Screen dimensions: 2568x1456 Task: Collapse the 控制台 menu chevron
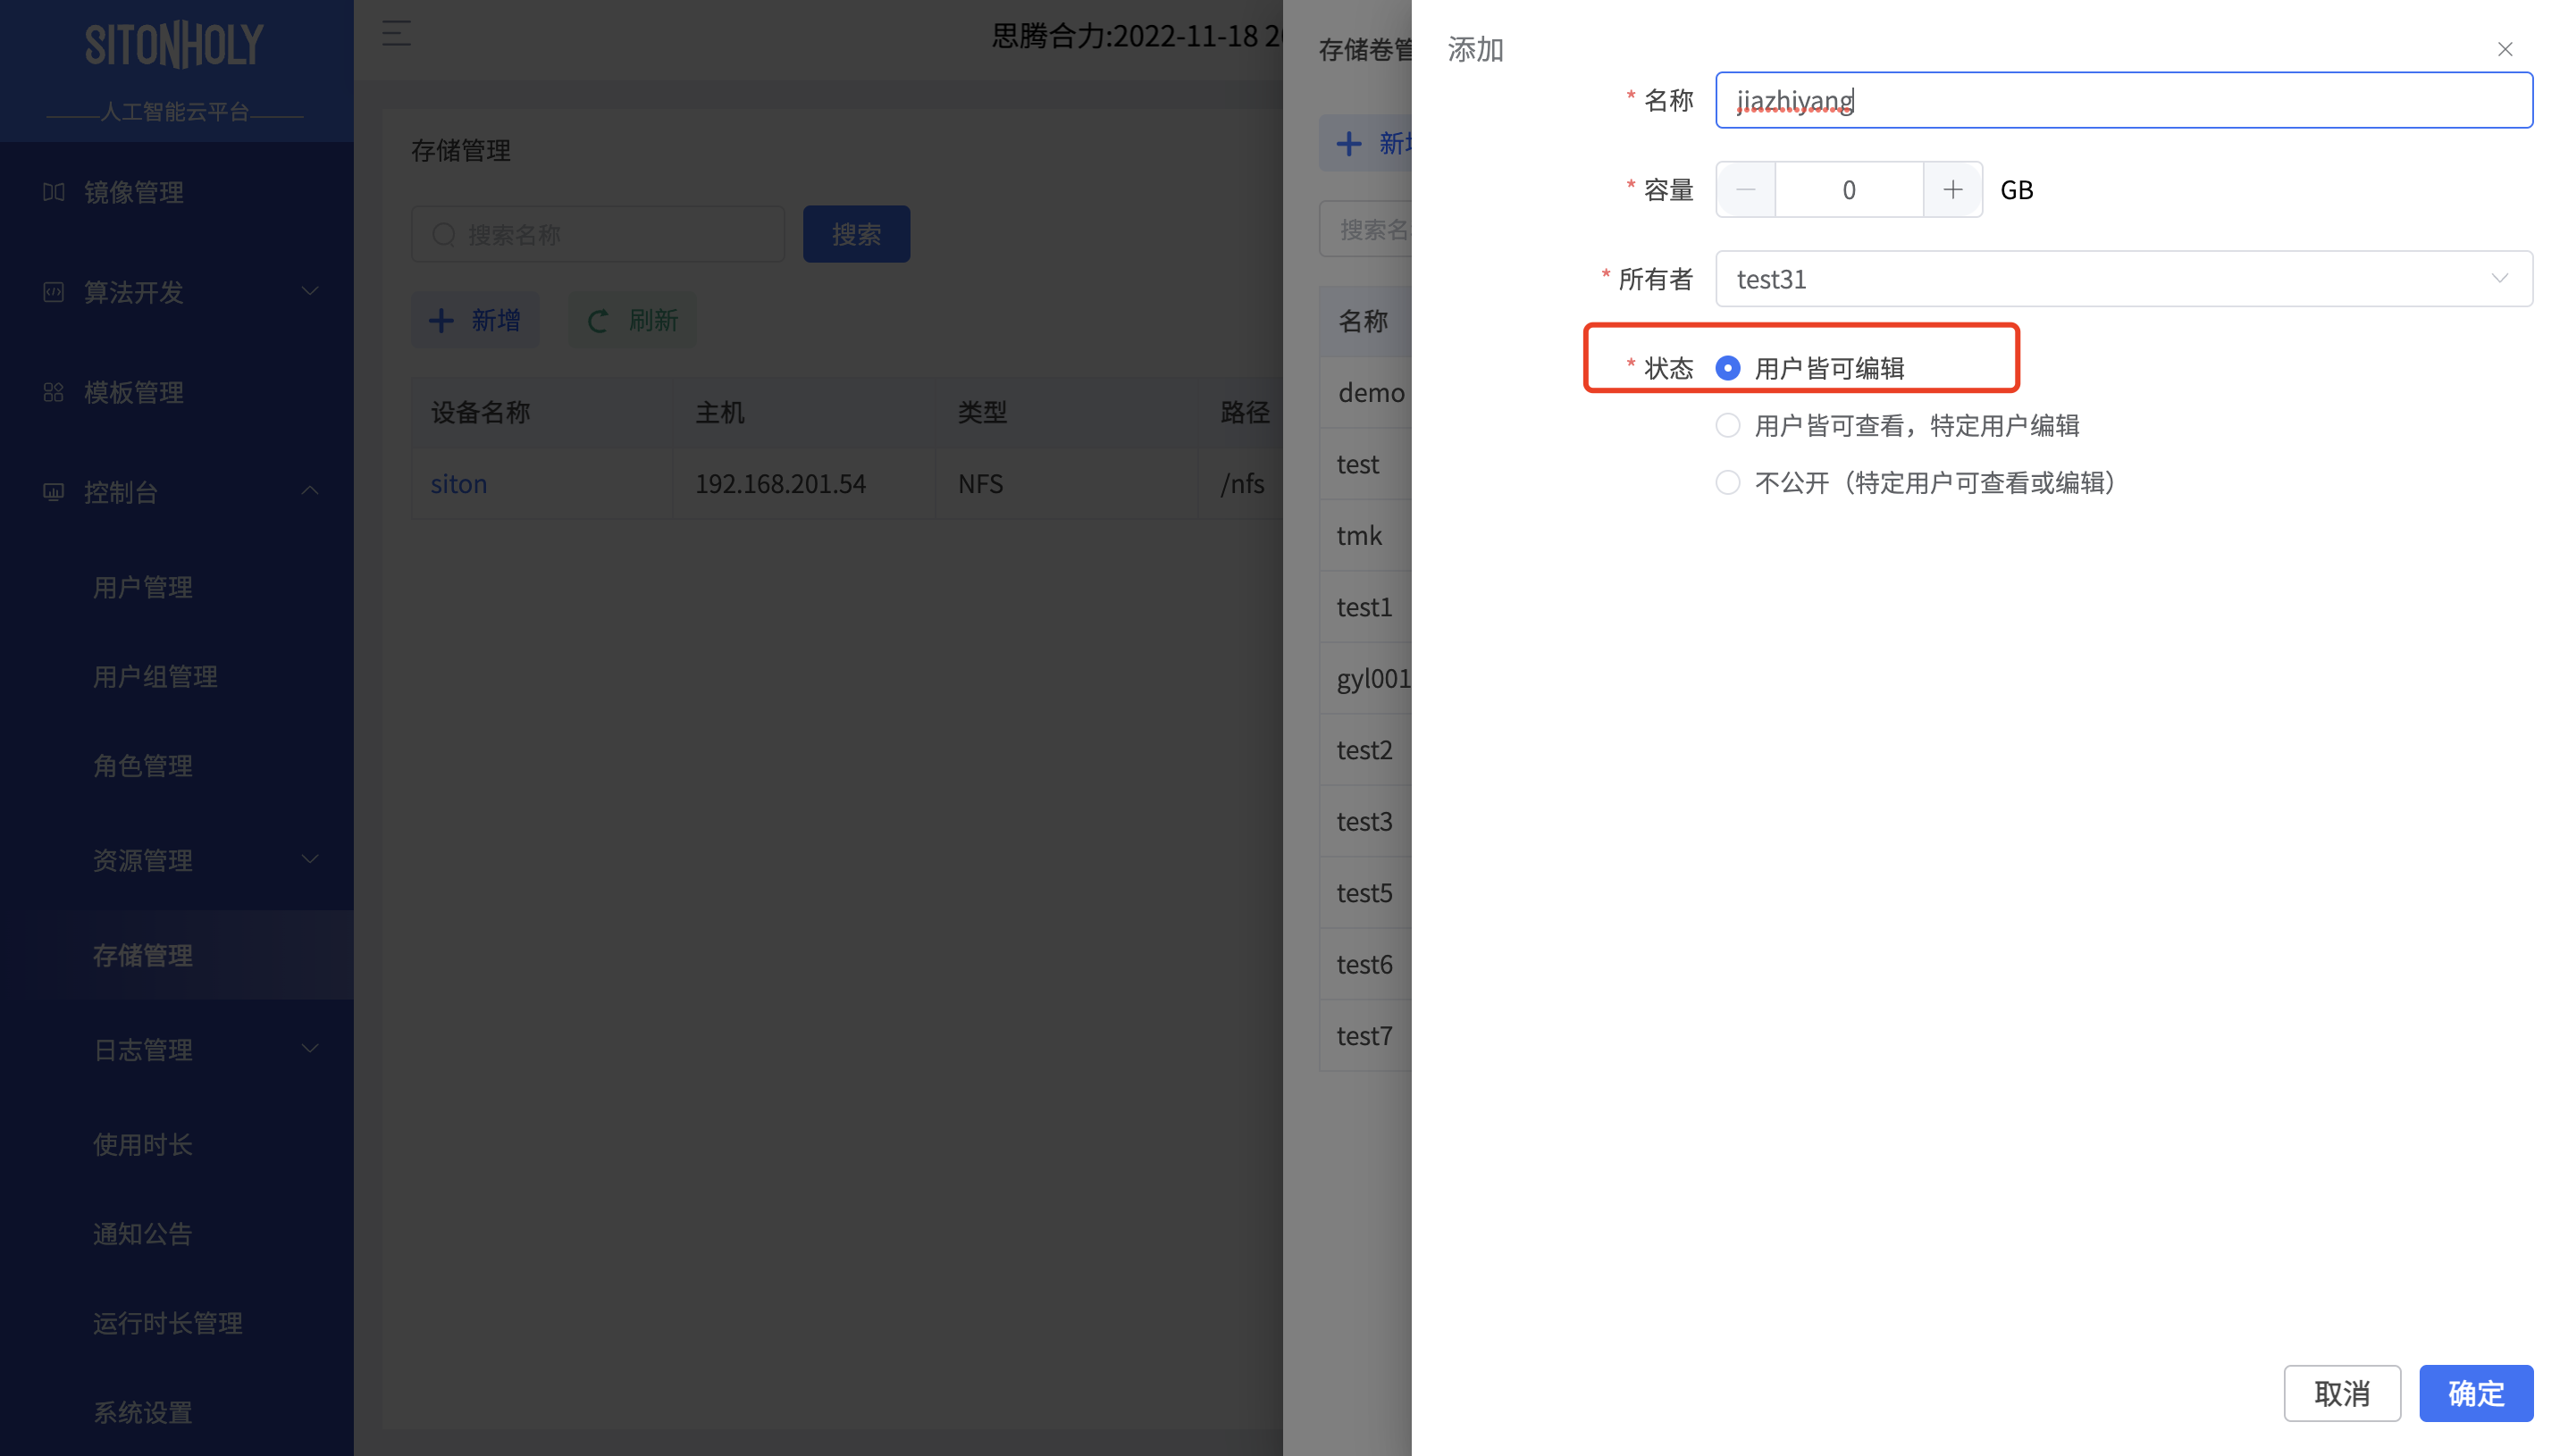[x=310, y=490]
